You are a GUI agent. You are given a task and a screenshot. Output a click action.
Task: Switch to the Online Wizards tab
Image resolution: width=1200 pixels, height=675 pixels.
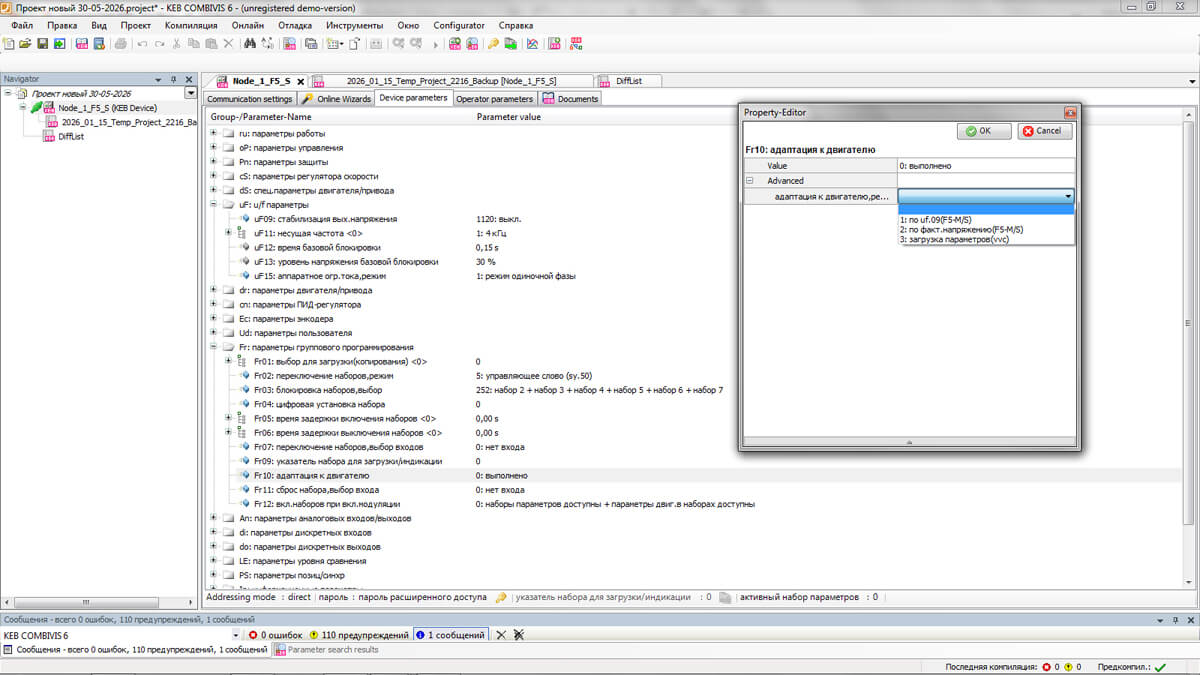336,99
